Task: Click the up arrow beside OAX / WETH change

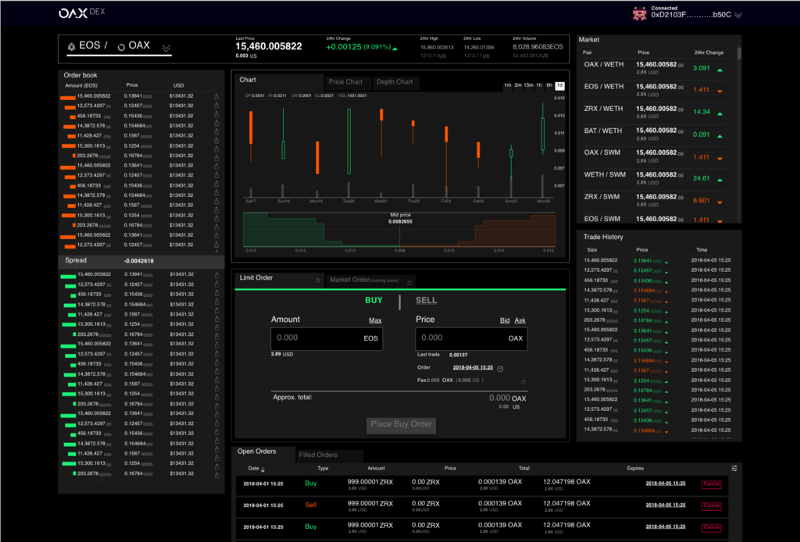Action: (720, 70)
